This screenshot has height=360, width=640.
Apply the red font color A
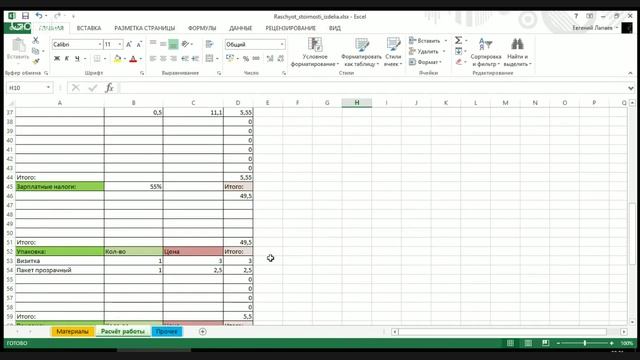click(133, 59)
